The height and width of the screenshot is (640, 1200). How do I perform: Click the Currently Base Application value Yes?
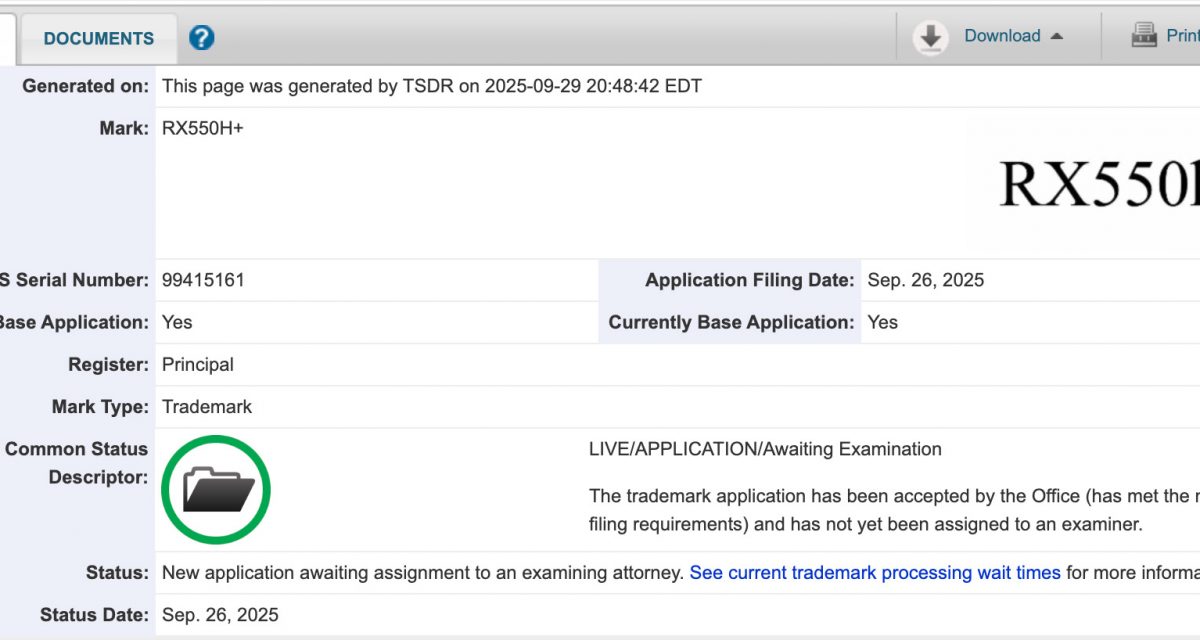pos(883,322)
